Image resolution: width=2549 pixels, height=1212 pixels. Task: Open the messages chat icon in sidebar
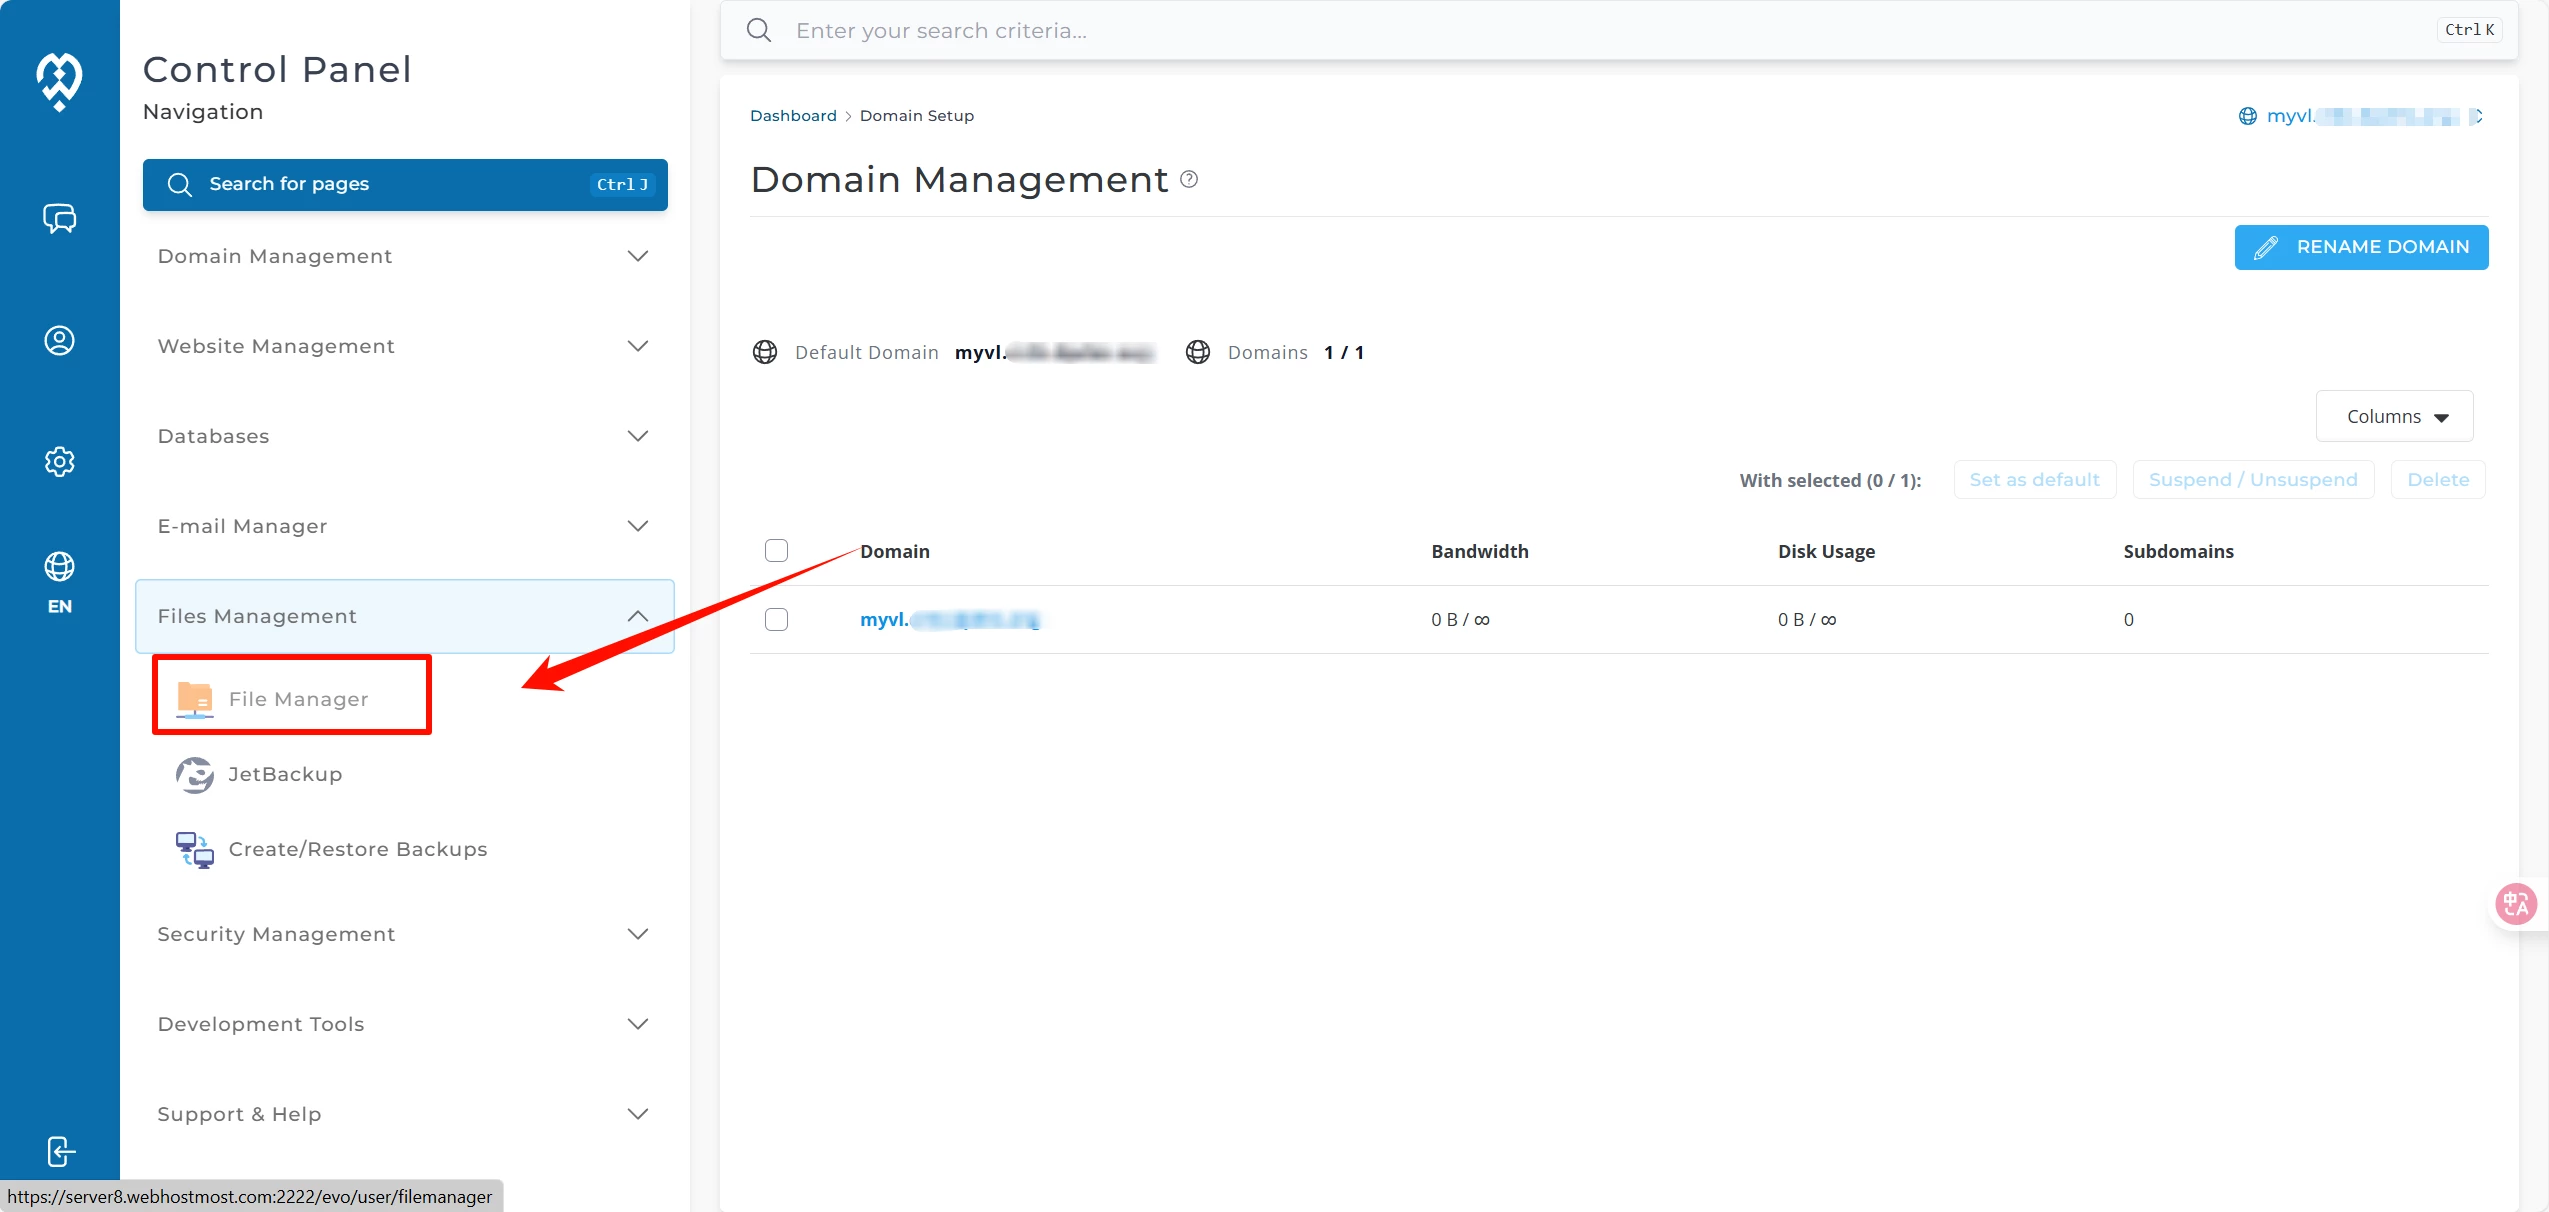click(x=59, y=218)
